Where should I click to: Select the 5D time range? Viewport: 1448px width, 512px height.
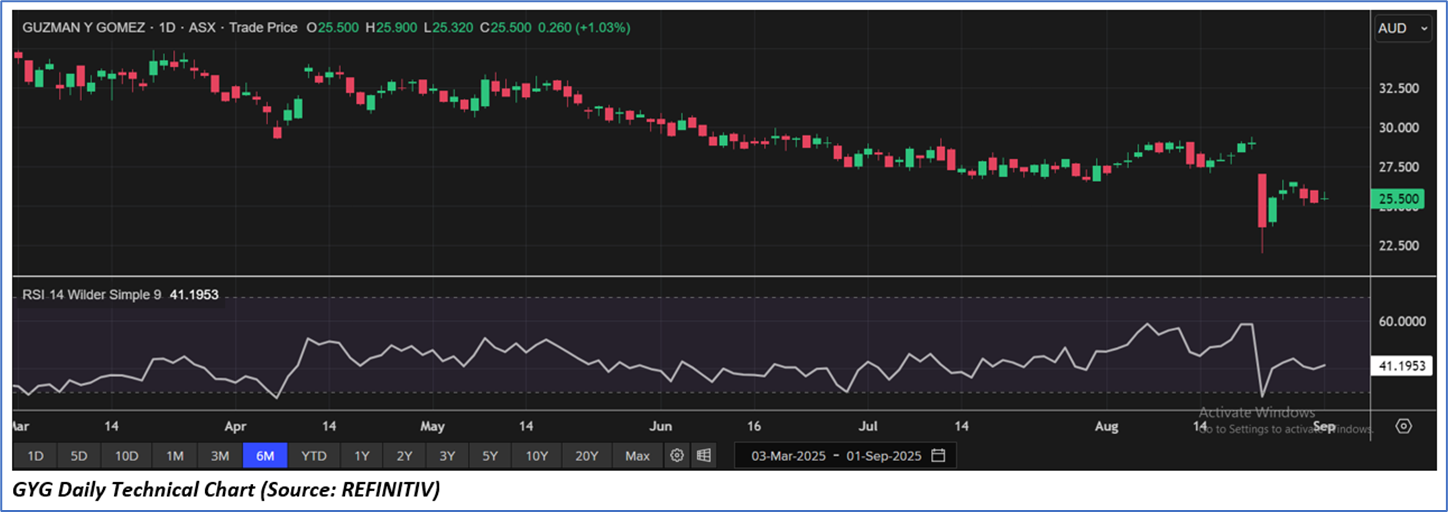79,456
